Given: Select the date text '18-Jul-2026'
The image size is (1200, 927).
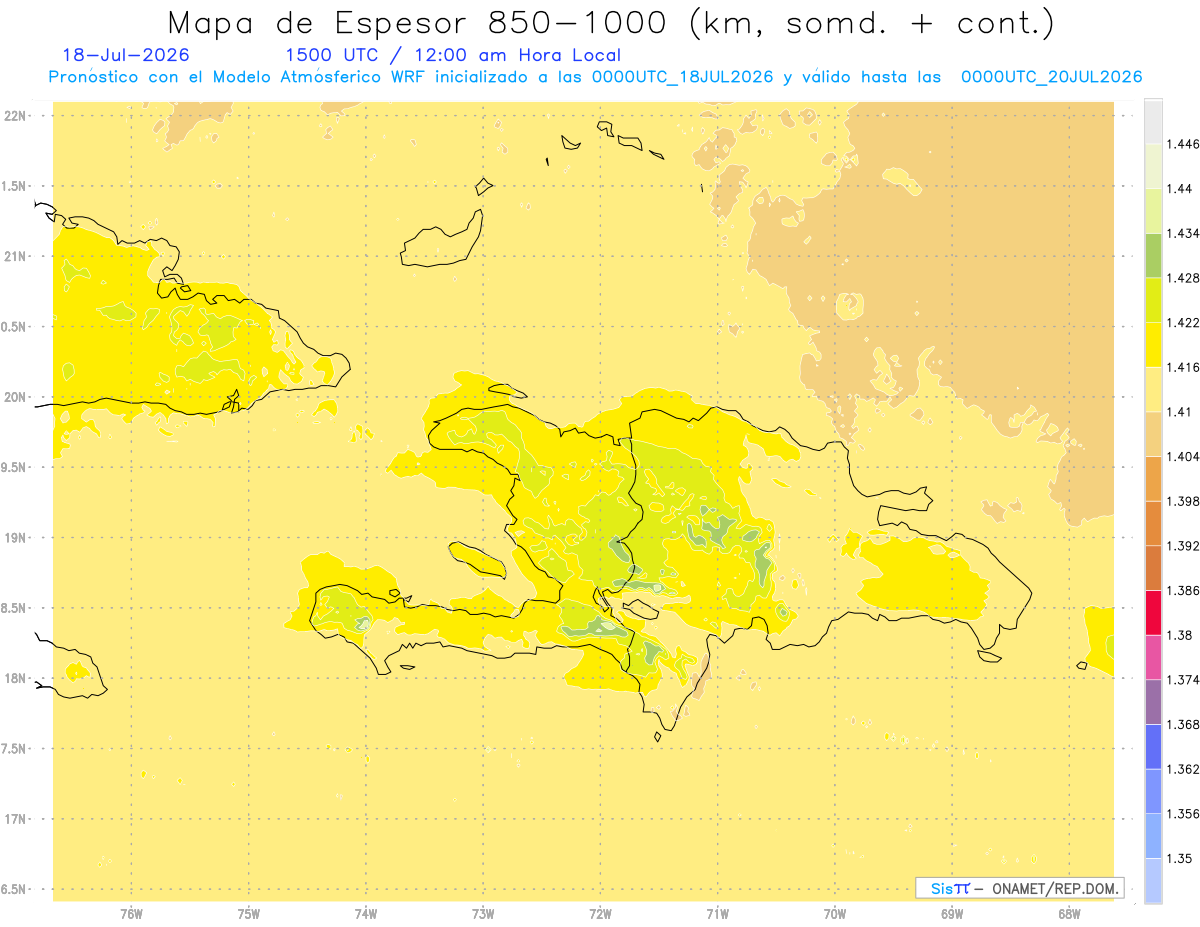Looking at the screenshot, I should point(125,56).
